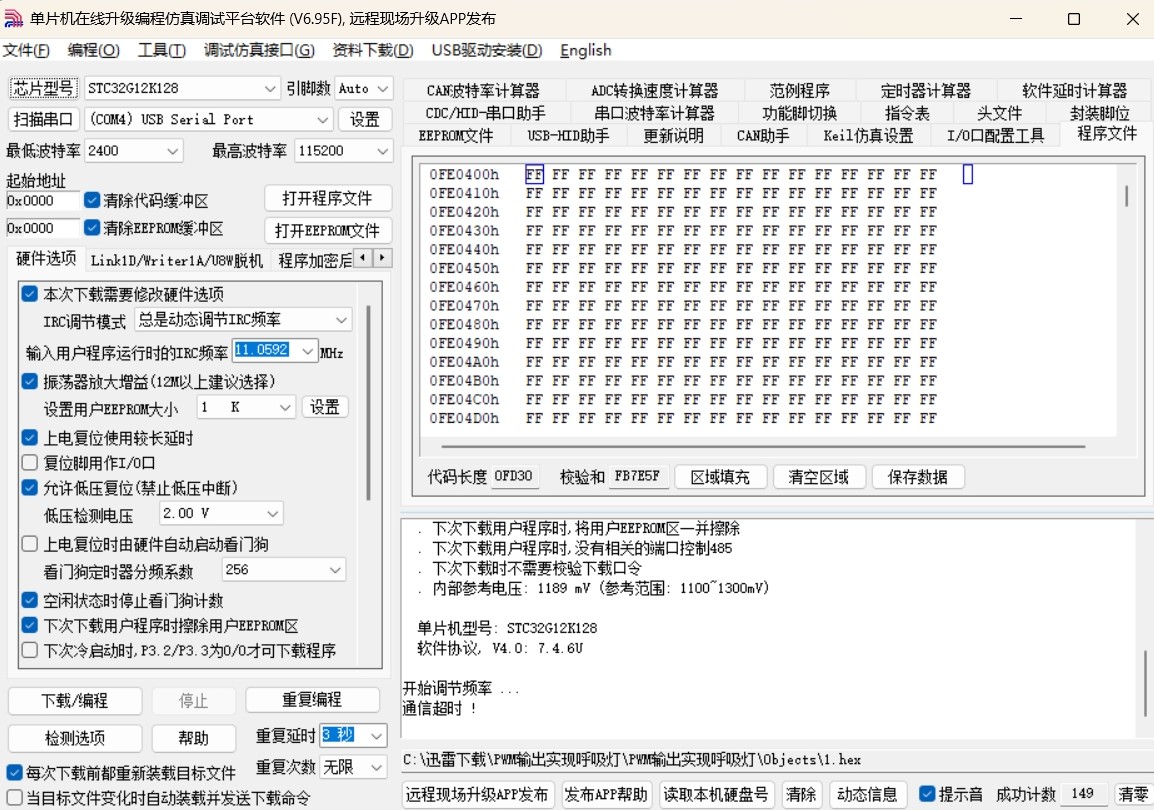Click the 芯片型号 button

[43, 88]
